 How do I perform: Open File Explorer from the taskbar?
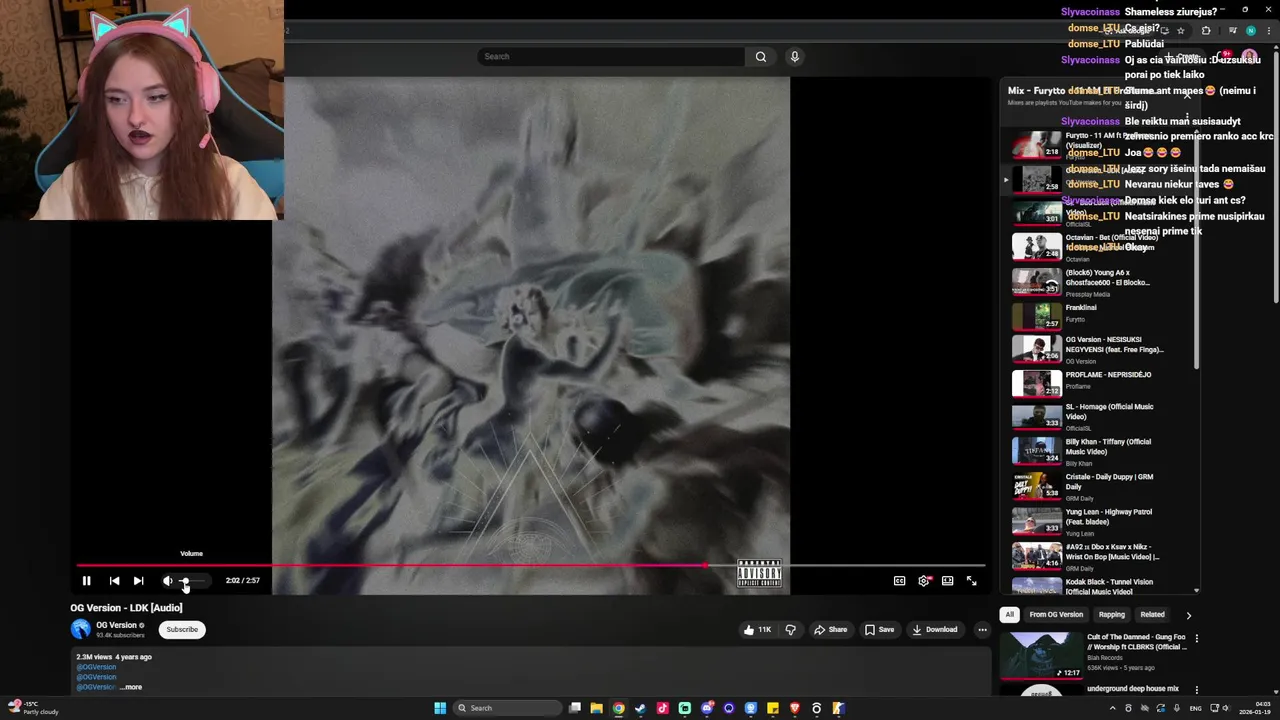597,708
